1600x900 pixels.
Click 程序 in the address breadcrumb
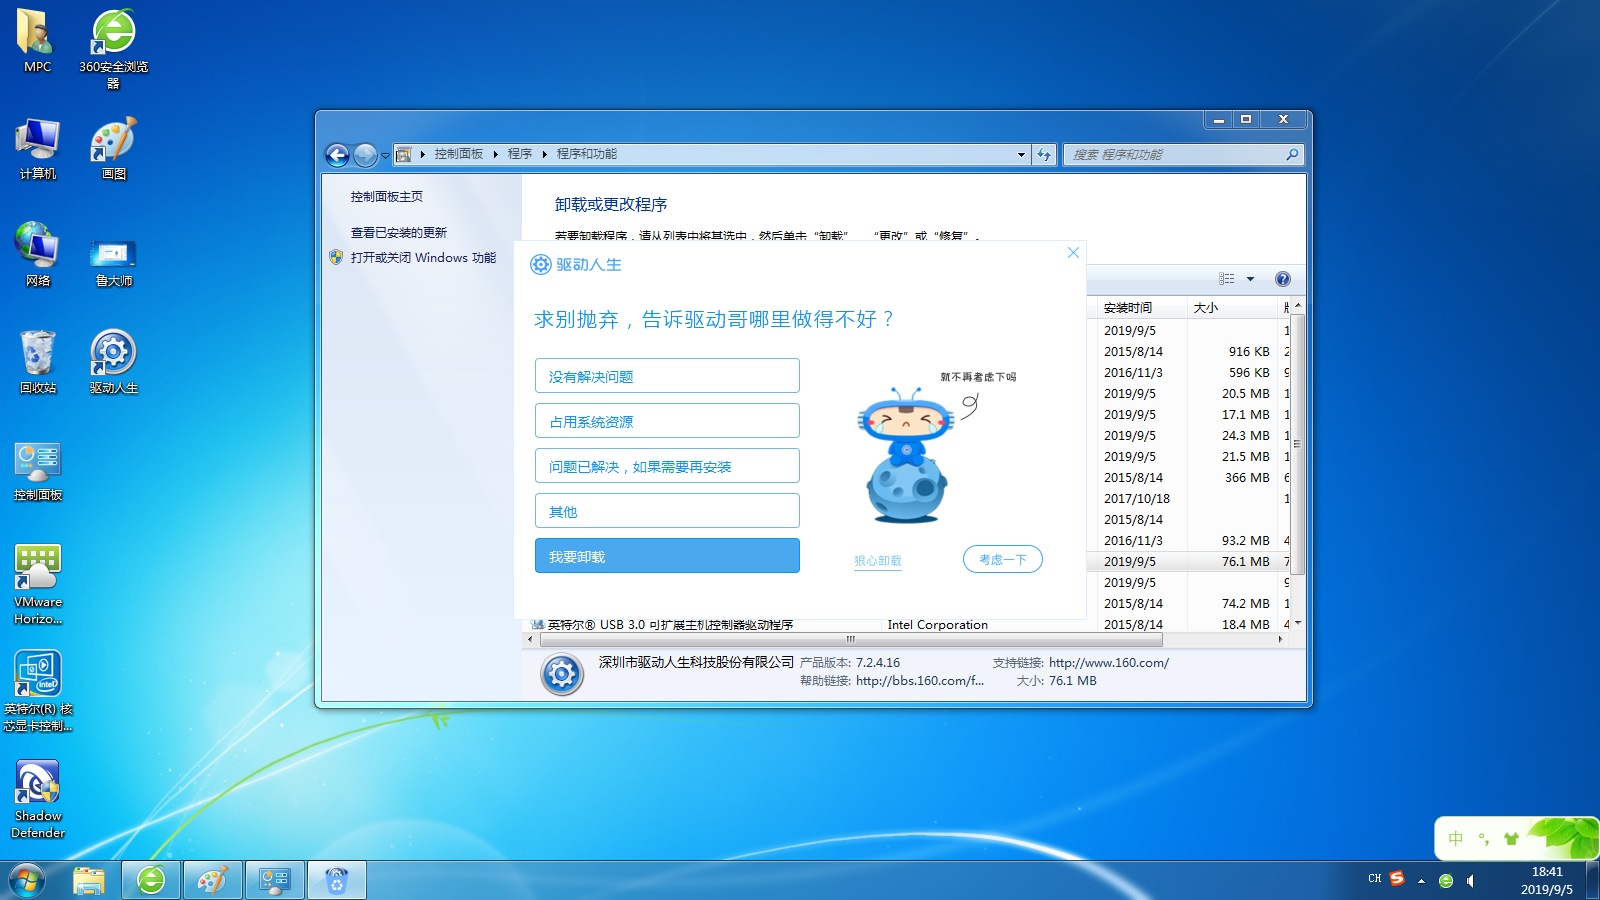tap(520, 154)
